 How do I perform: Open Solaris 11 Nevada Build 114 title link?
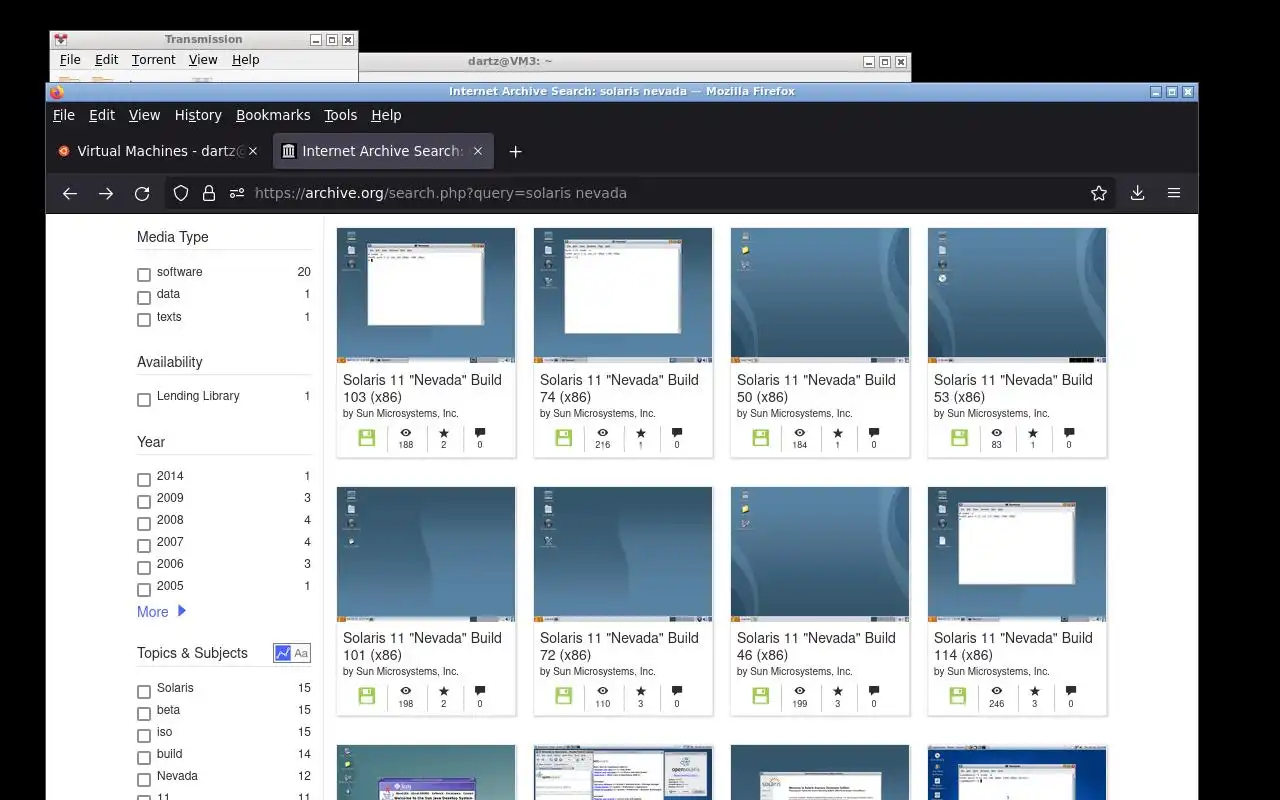pyautogui.click(x=1013, y=646)
